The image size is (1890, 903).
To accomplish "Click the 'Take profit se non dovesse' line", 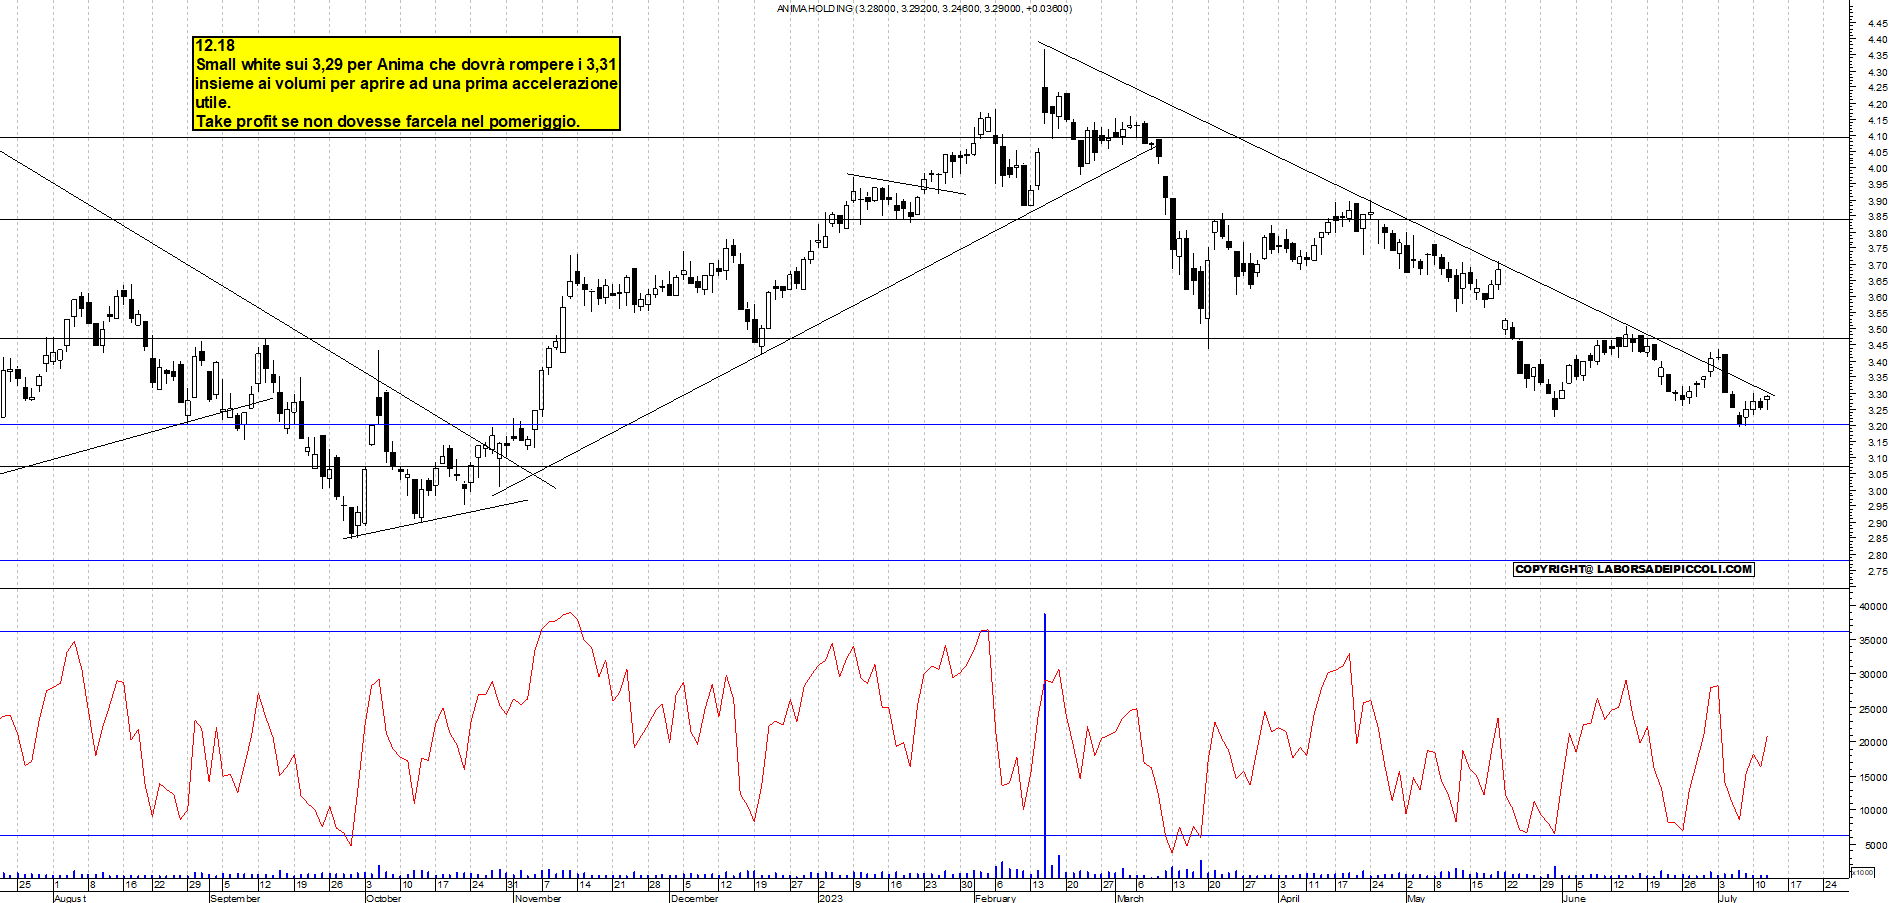I will click(387, 121).
